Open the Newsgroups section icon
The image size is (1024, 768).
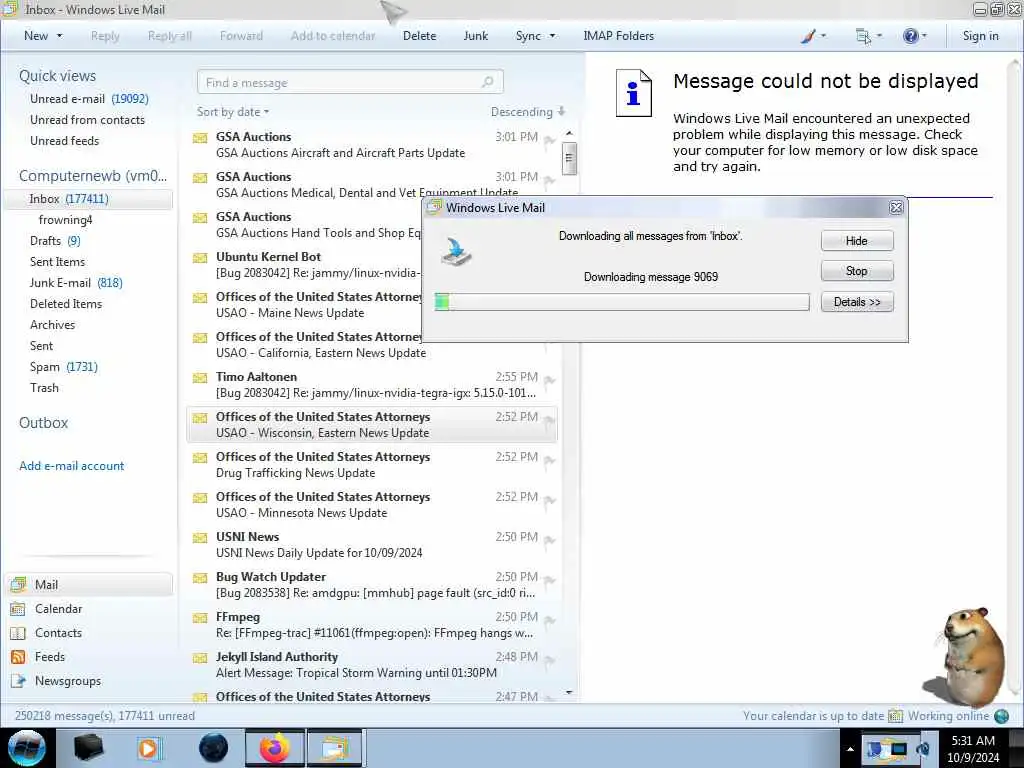pos(18,681)
